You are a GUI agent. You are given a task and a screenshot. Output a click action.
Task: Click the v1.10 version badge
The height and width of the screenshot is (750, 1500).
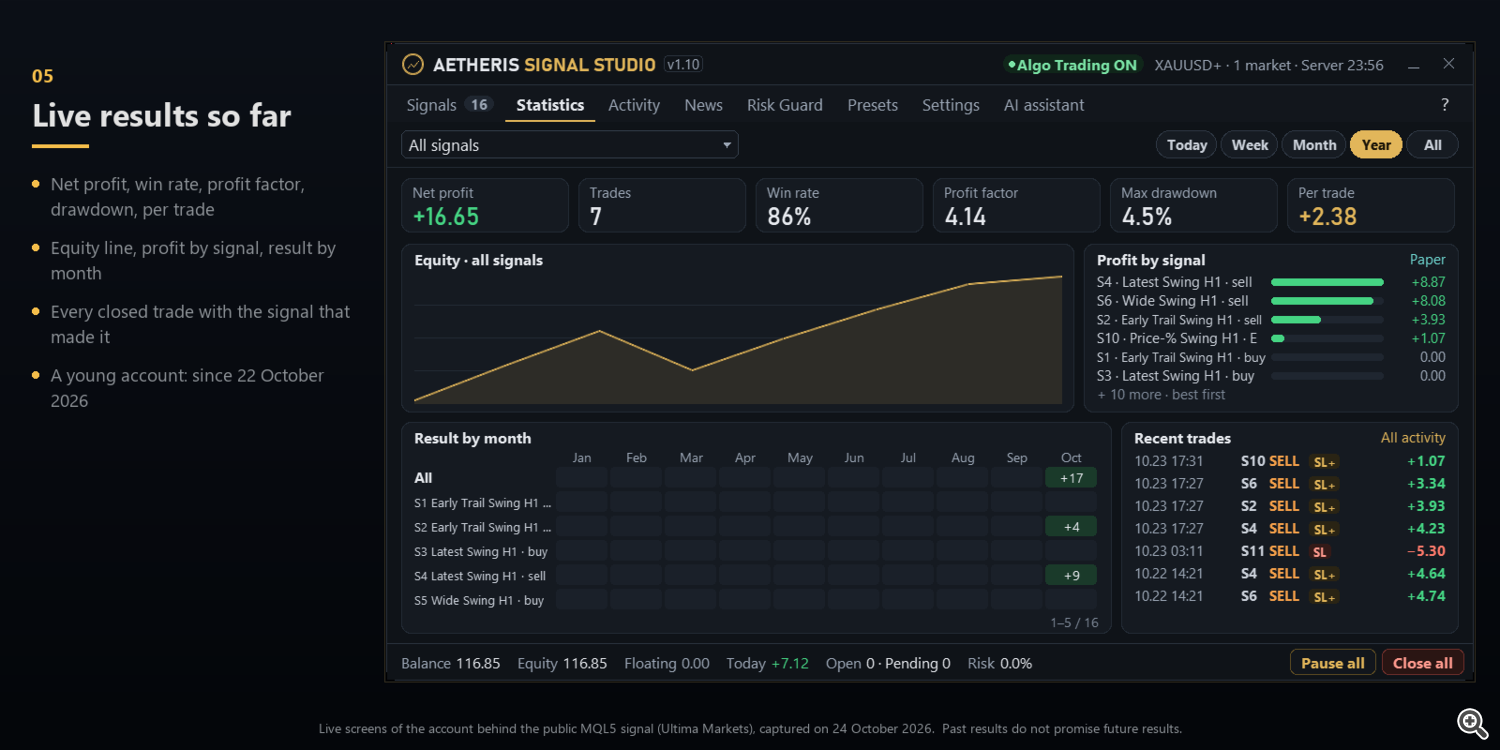684,65
